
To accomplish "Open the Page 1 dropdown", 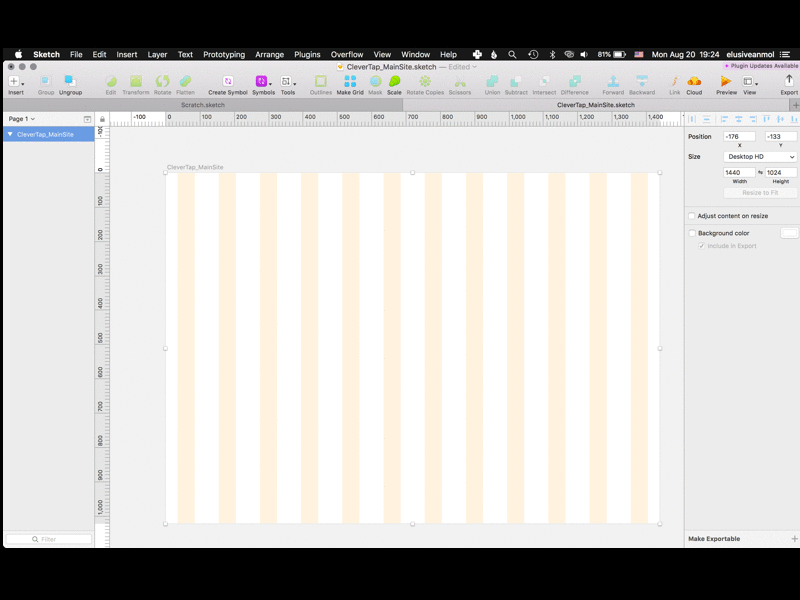I will (x=22, y=118).
